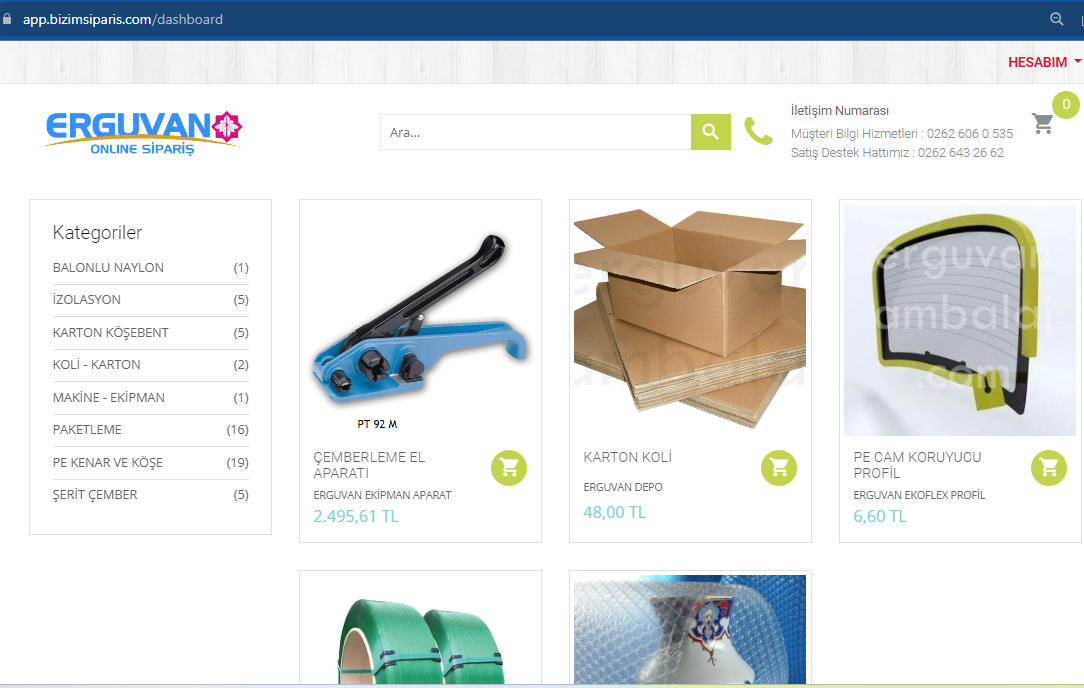Open the cardboard box product image
Viewport: 1084px width, 688px height.
tap(690, 320)
